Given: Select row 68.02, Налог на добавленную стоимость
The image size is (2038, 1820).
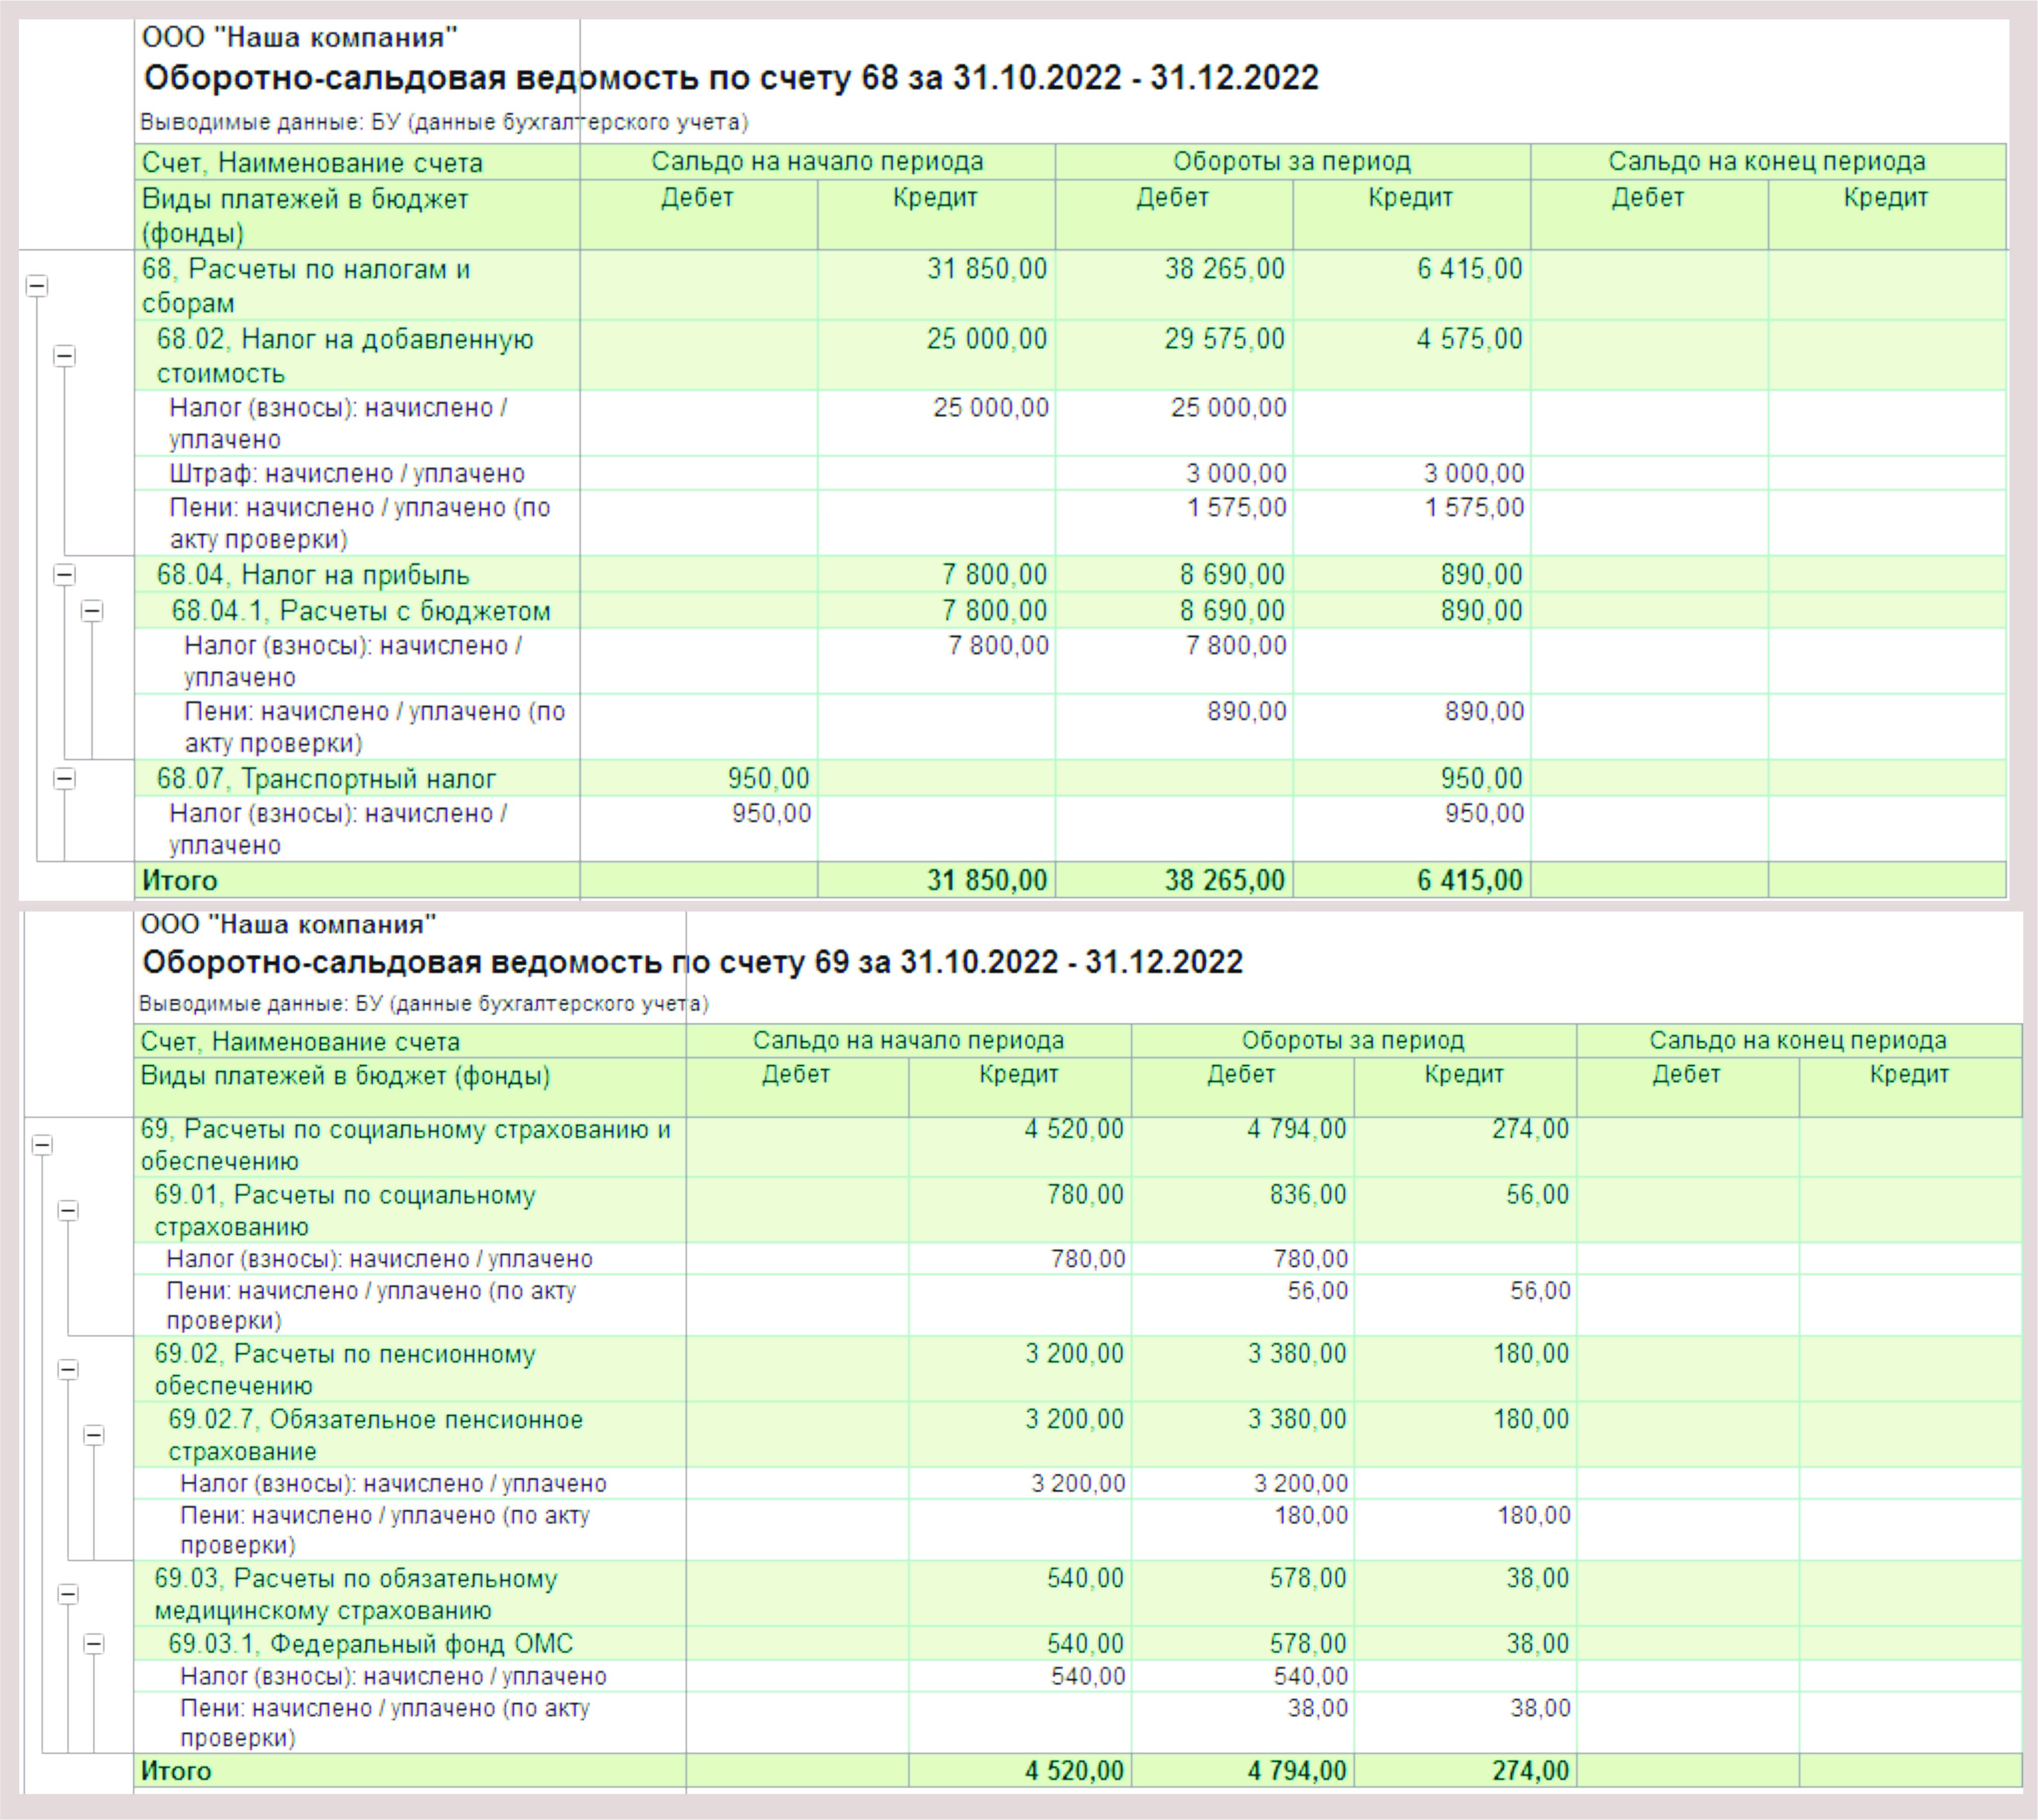Looking at the screenshot, I should click(1070, 355).
